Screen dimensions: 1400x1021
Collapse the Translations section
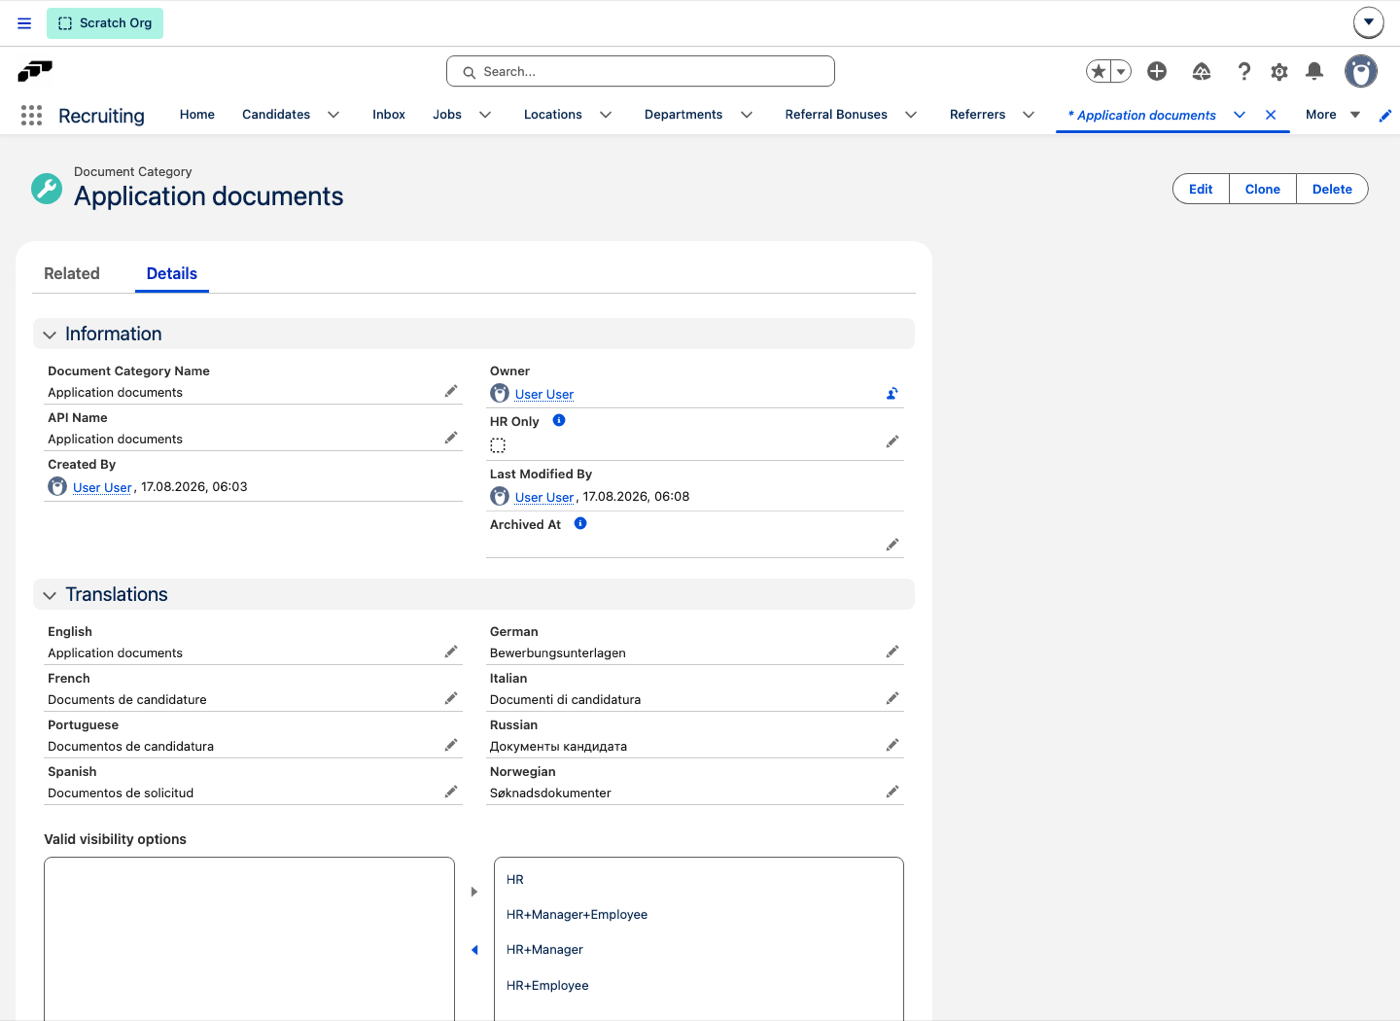click(50, 595)
